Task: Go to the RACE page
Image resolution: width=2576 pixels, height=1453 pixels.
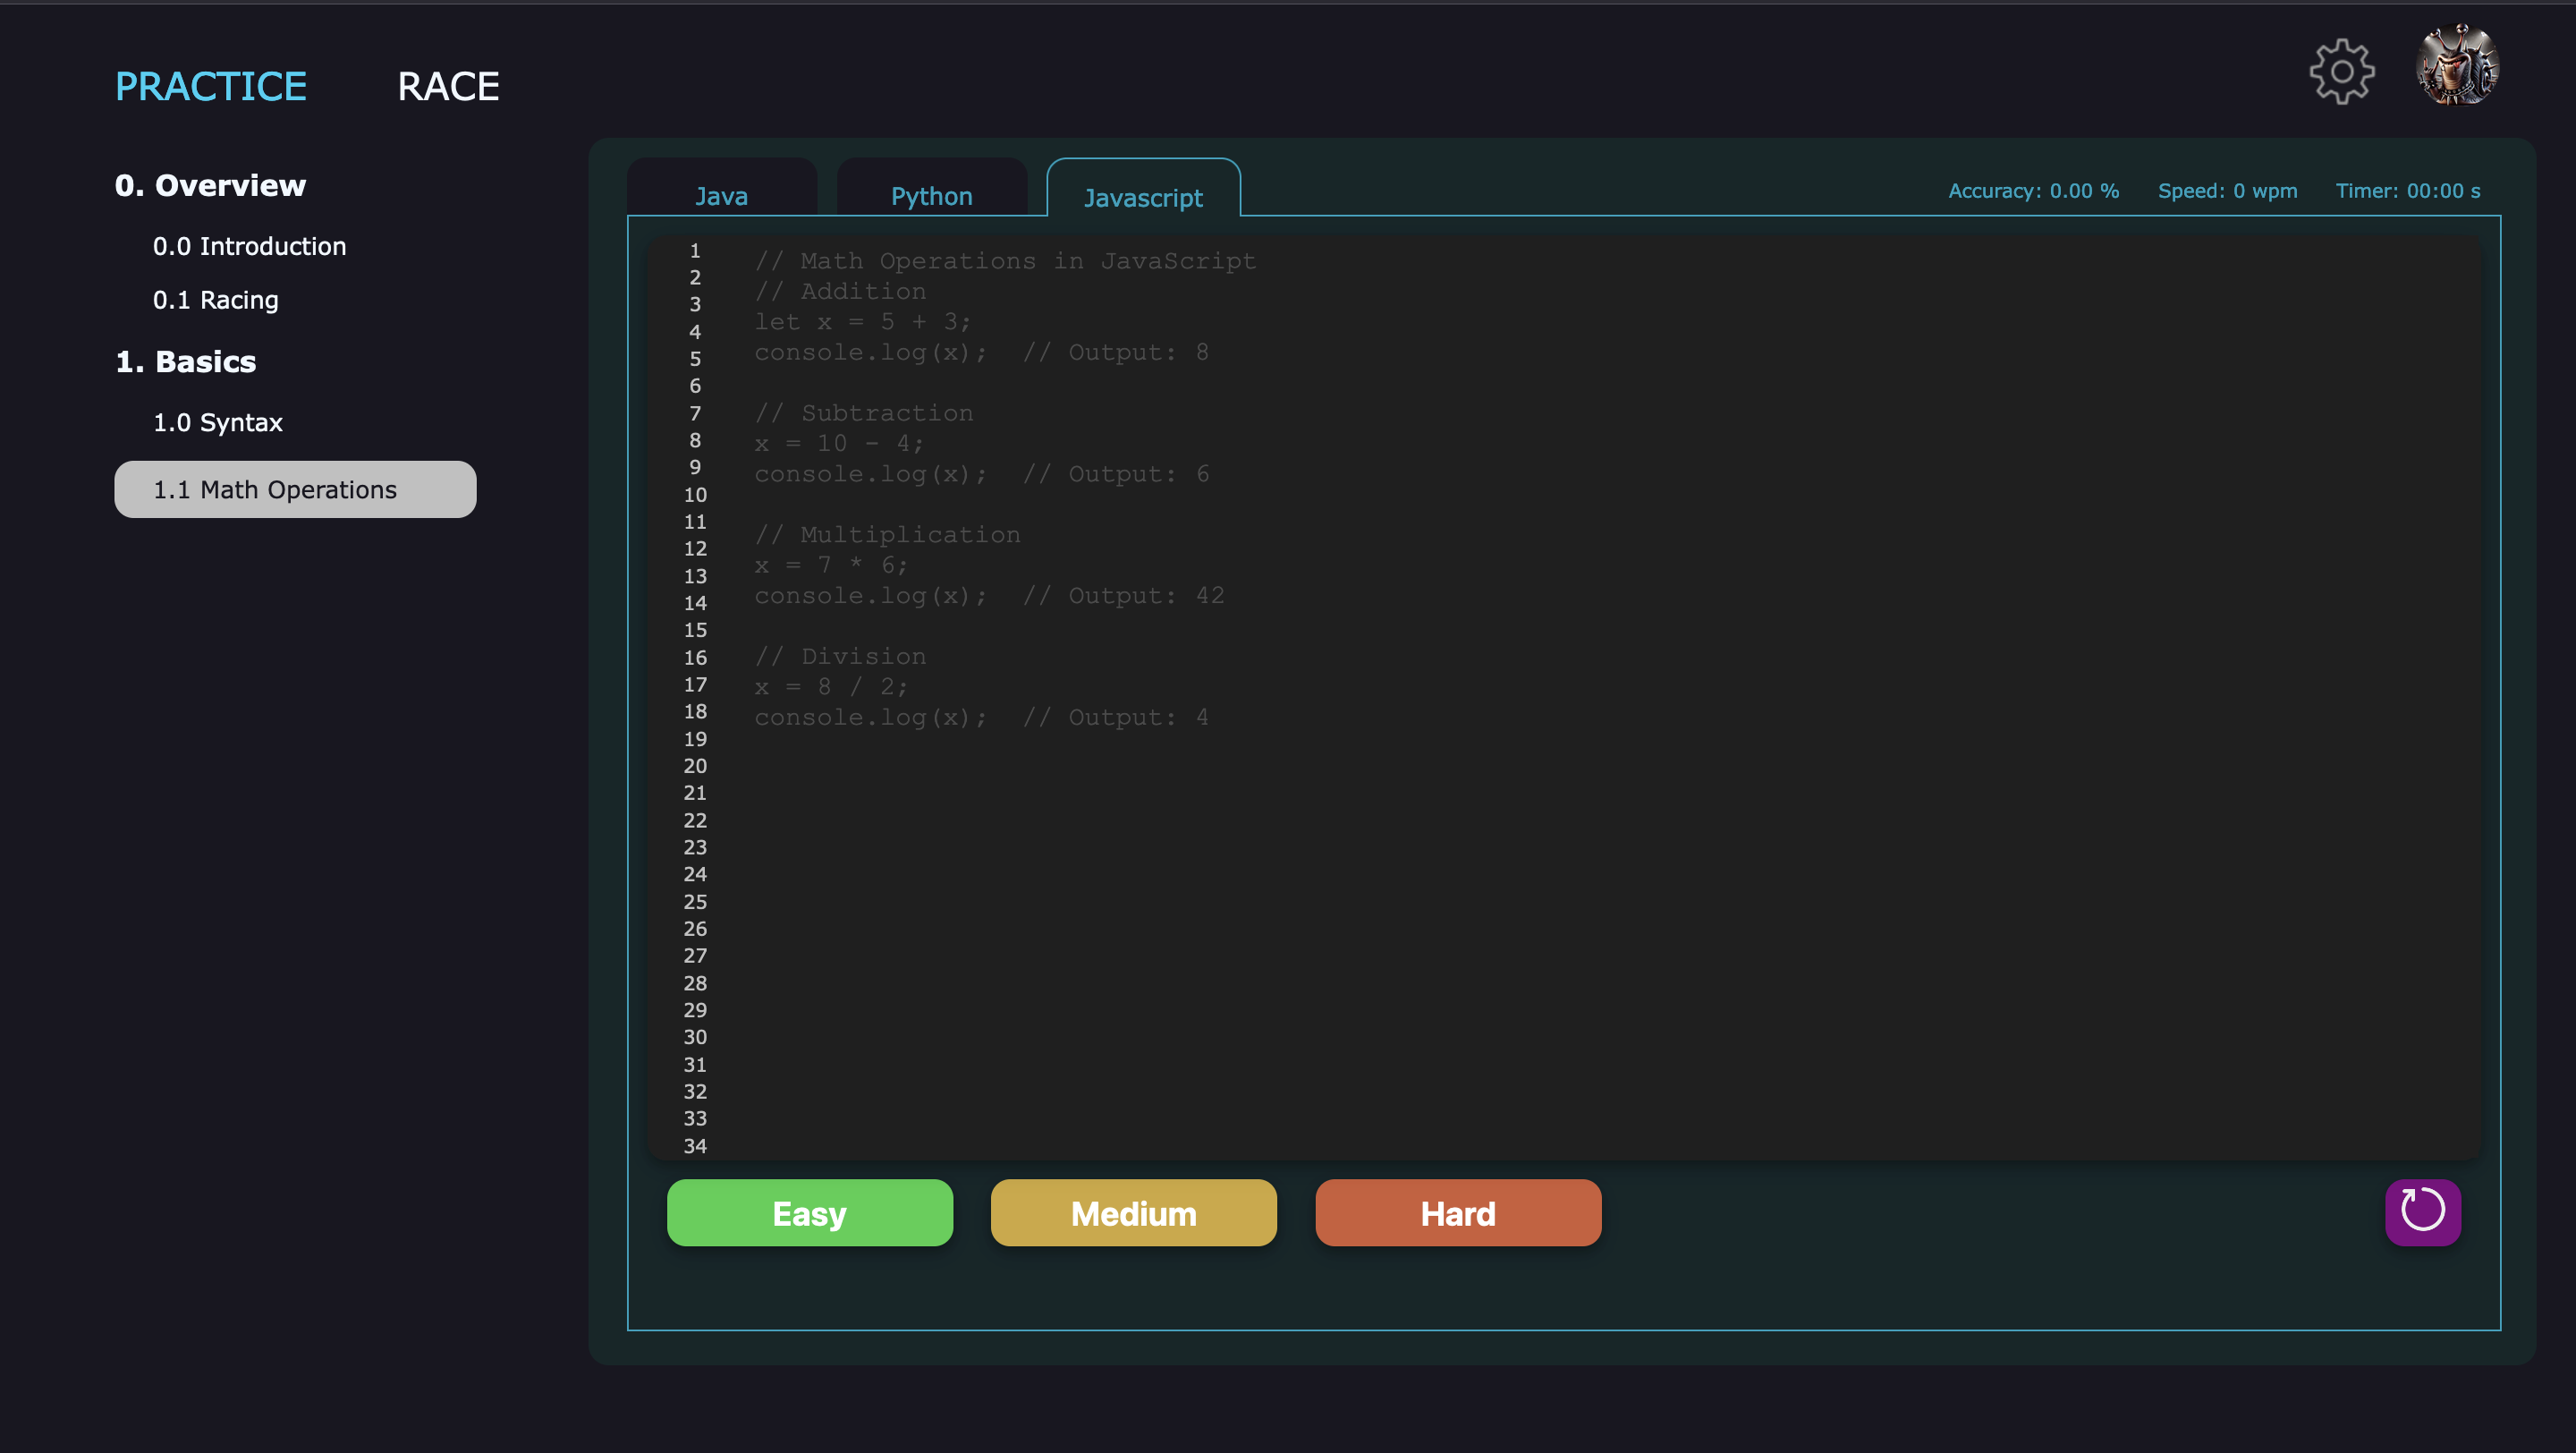Action: 448,86
